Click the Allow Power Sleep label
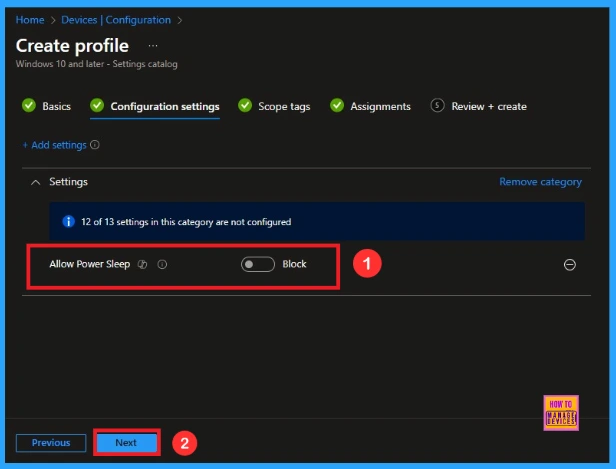 [x=90, y=264]
